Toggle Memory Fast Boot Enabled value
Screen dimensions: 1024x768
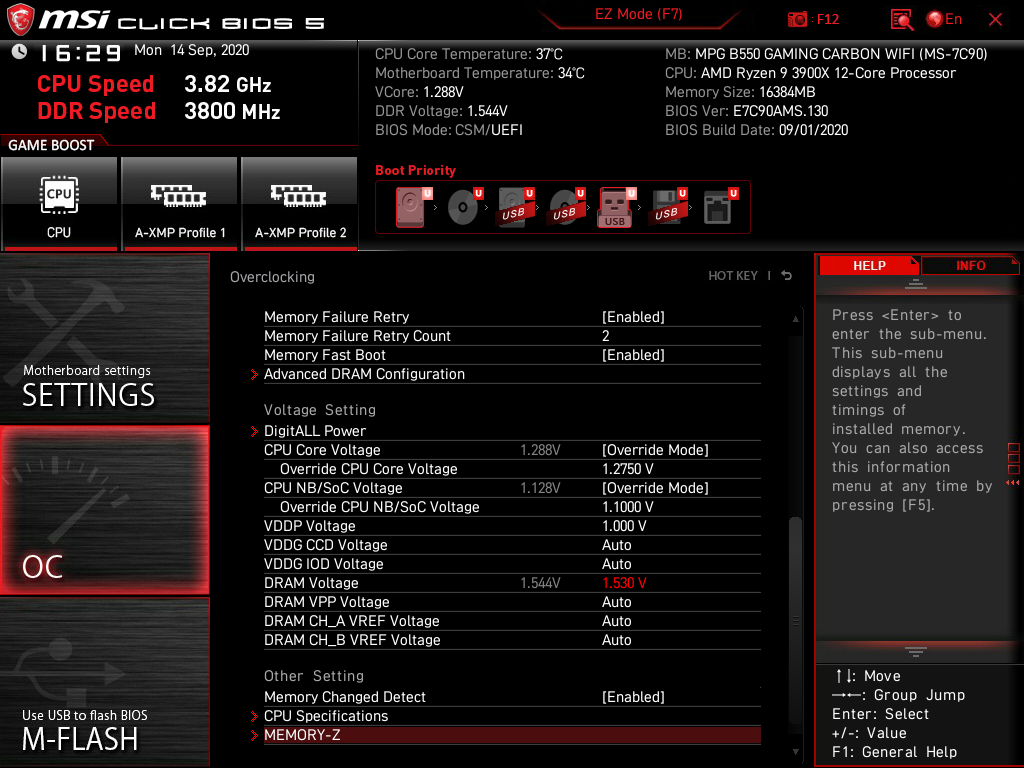coord(633,355)
